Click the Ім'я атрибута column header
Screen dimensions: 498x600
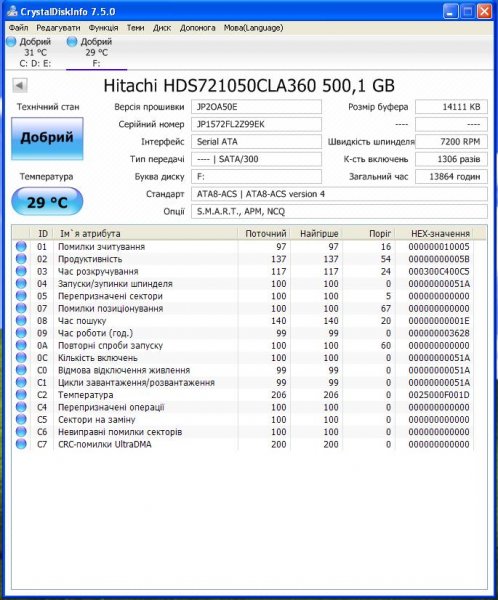[x=145, y=233]
